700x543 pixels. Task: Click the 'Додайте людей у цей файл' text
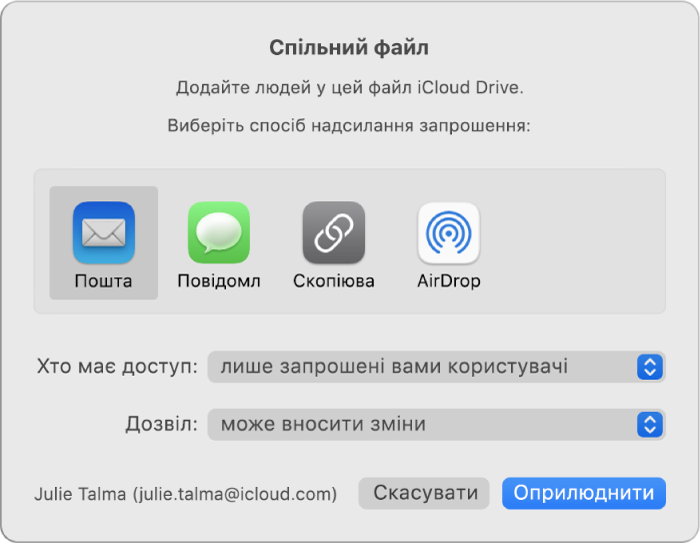349,88
